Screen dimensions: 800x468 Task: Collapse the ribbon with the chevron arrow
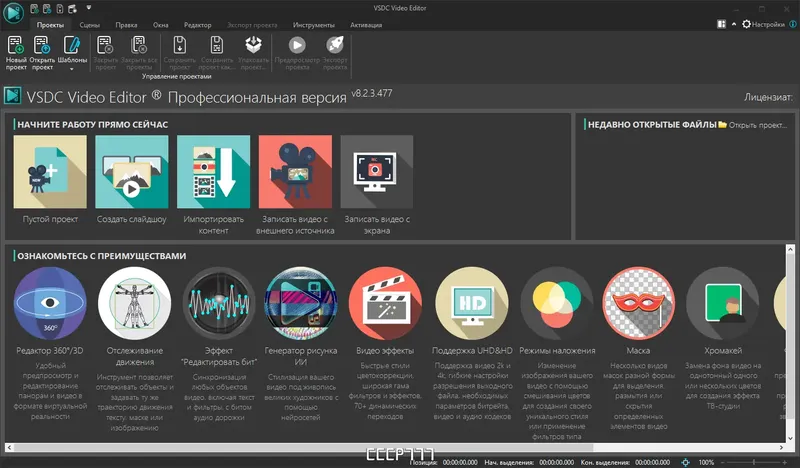point(734,24)
